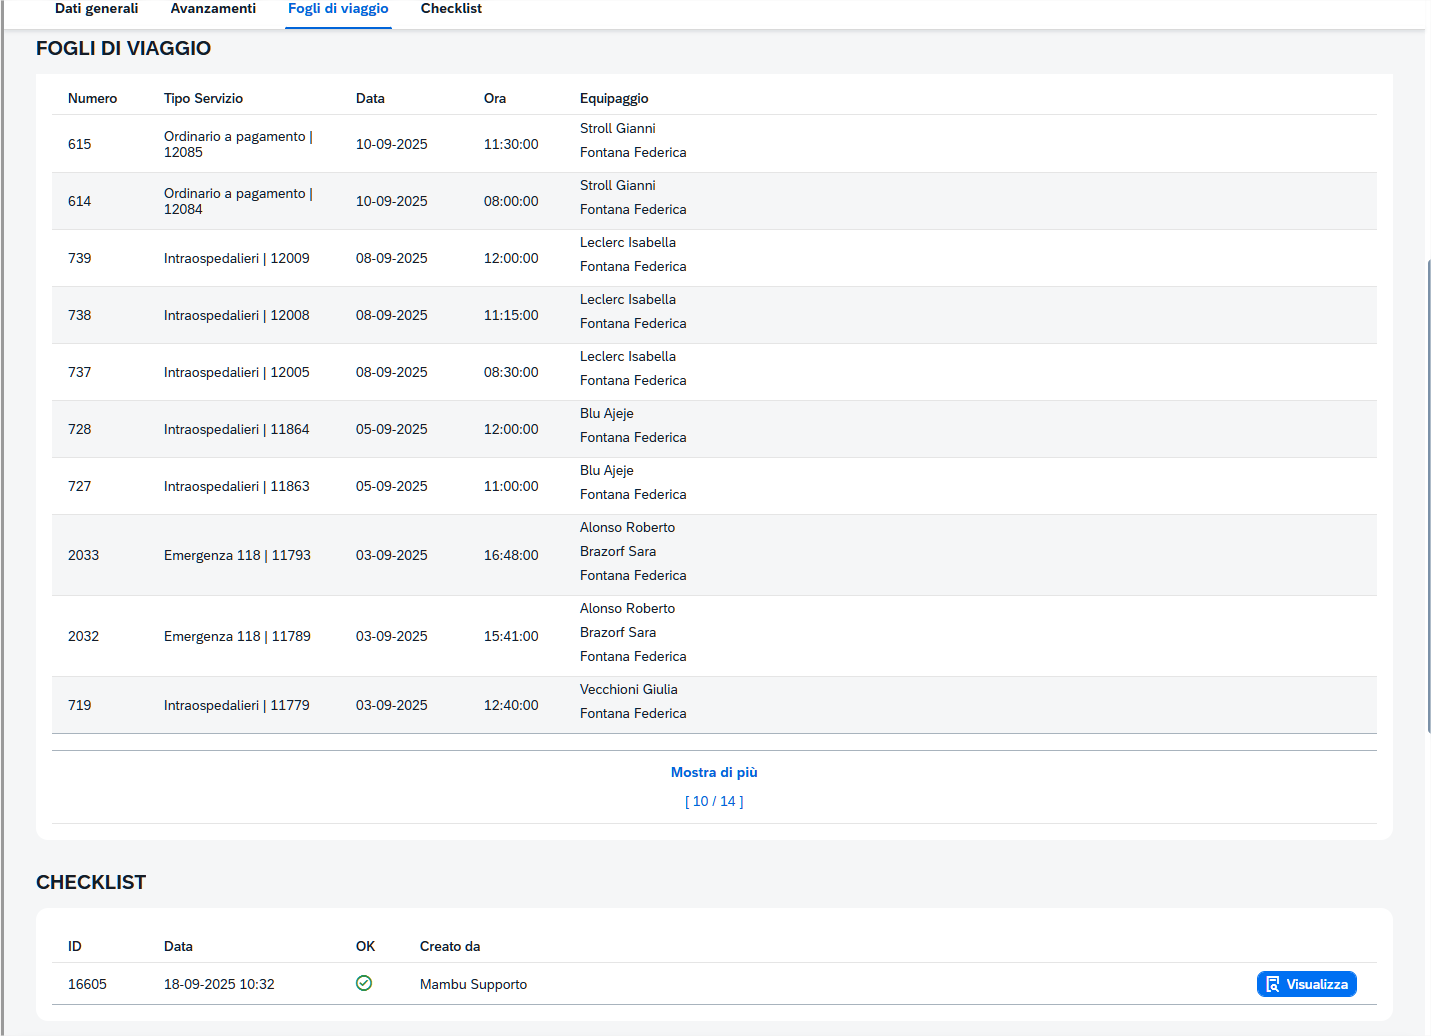
Task: Select travel sheet 614 row
Action: [80, 201]
